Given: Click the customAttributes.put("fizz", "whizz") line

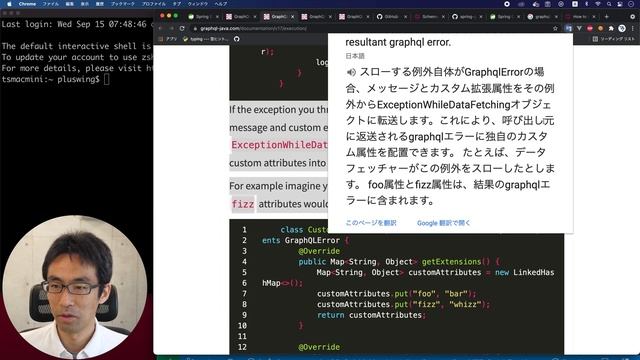Looking at the screenshot, I should (x=403, y=304).
